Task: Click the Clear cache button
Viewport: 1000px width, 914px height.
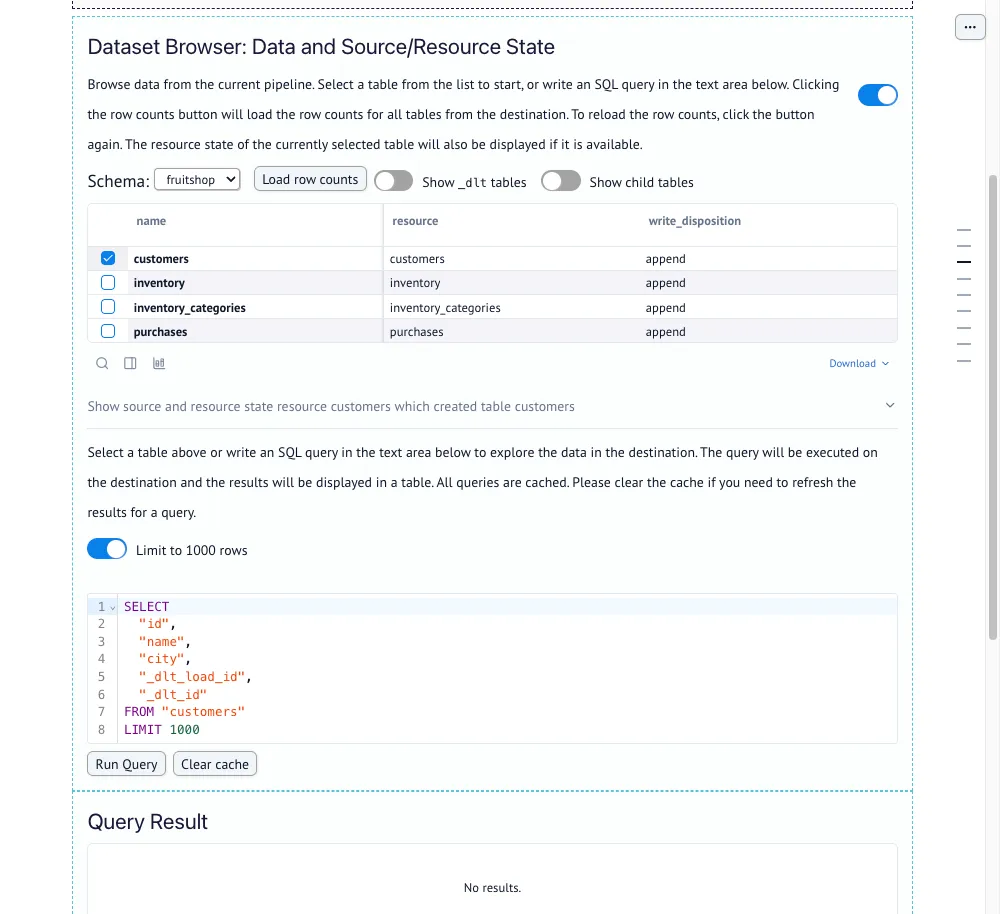Action: pyautogui.click(x=215, y=764)
